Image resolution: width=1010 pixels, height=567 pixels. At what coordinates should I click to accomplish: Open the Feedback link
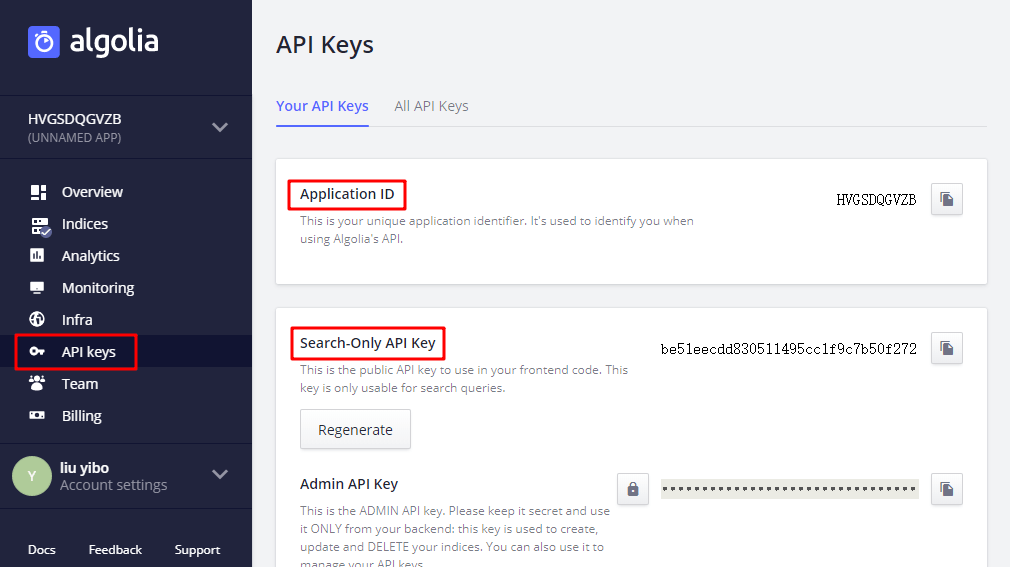point(115,550)
